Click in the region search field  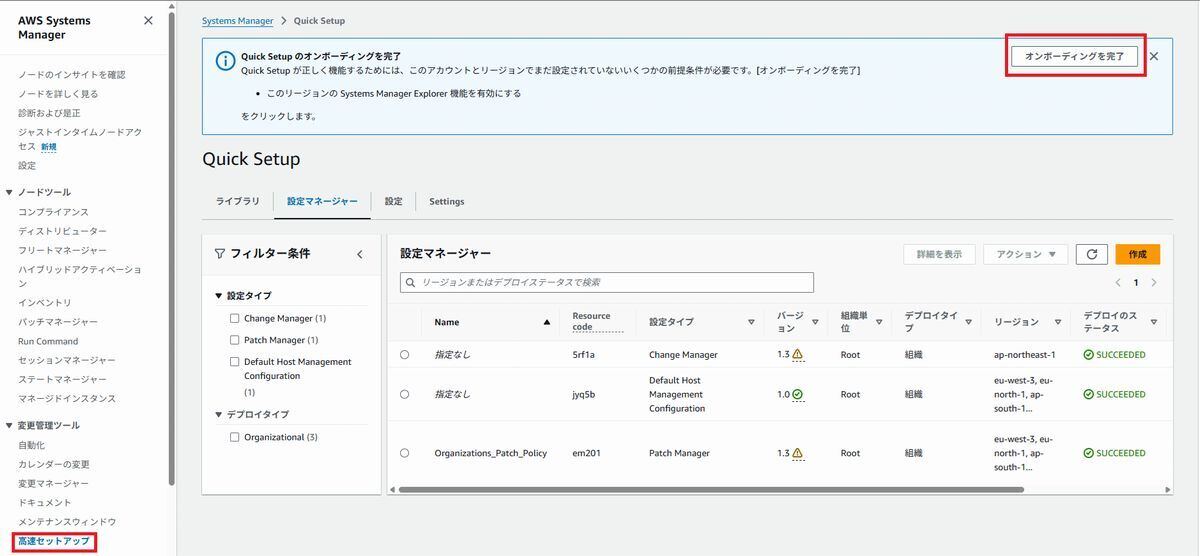[x=607, y=283]
